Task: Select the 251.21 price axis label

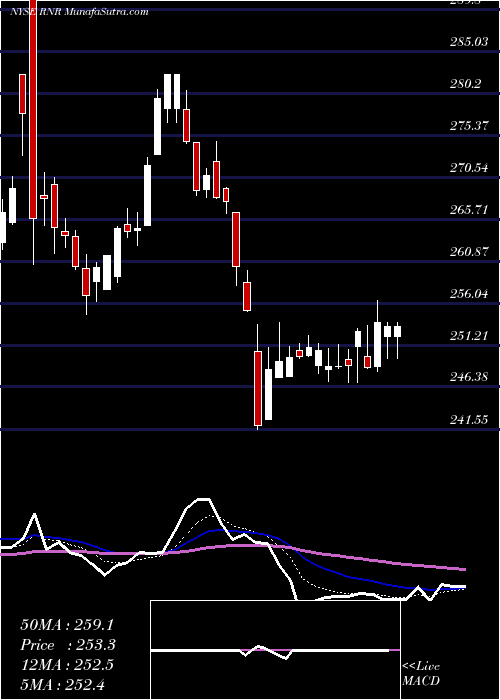Action: (x=468, y=336)
